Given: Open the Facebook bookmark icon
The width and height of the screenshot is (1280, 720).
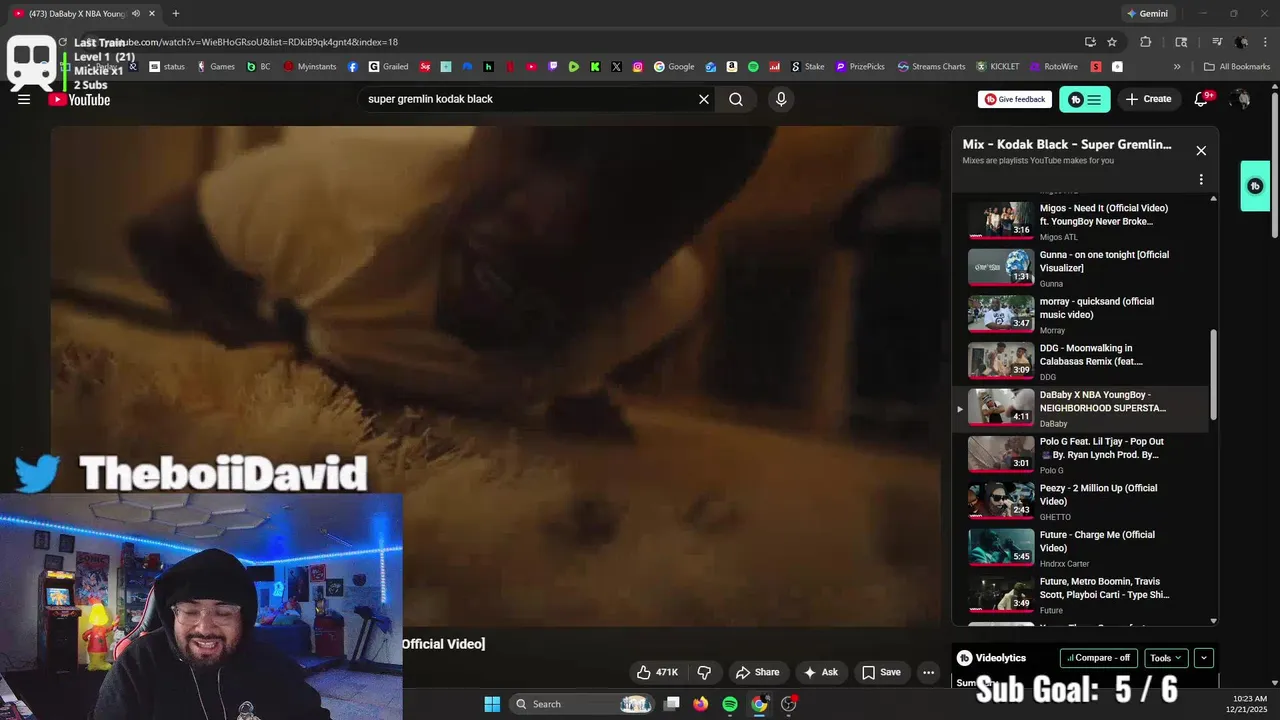Looking at the screenshot, I should (x=353, y=67).
